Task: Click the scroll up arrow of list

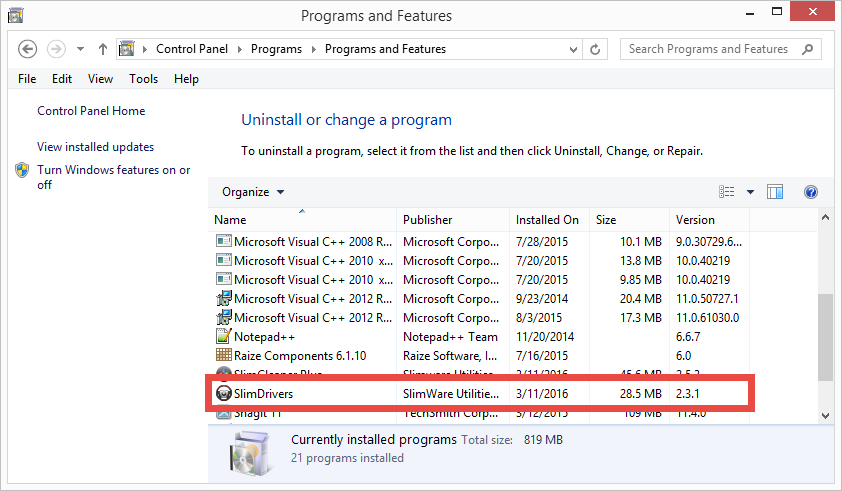Action: point(825,218)
